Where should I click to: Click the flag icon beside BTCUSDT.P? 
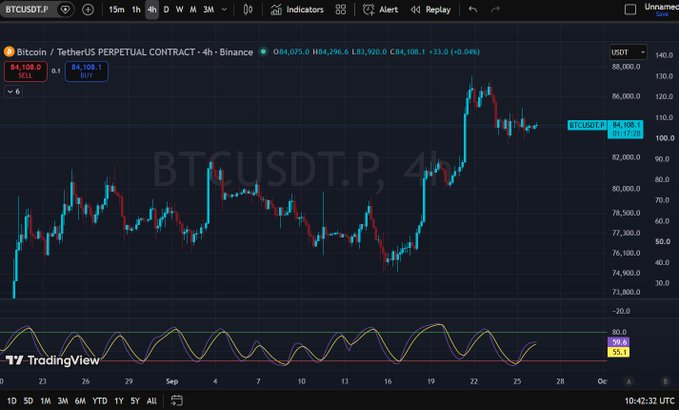65,10
